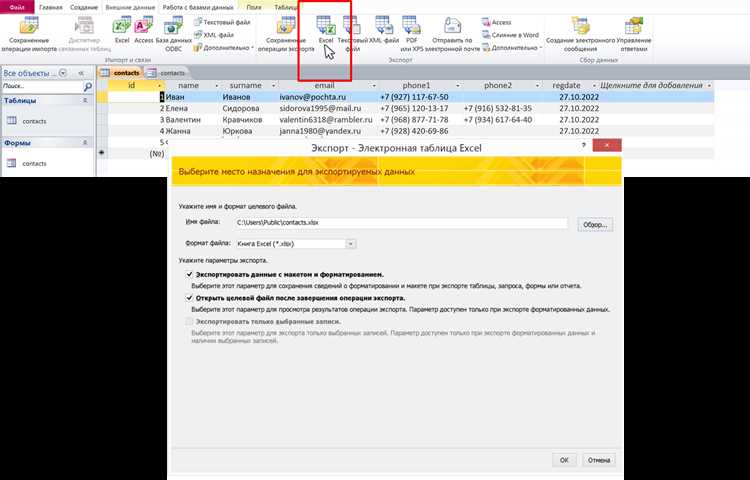Export to Excel in Export group

click(x=326, y=30)
